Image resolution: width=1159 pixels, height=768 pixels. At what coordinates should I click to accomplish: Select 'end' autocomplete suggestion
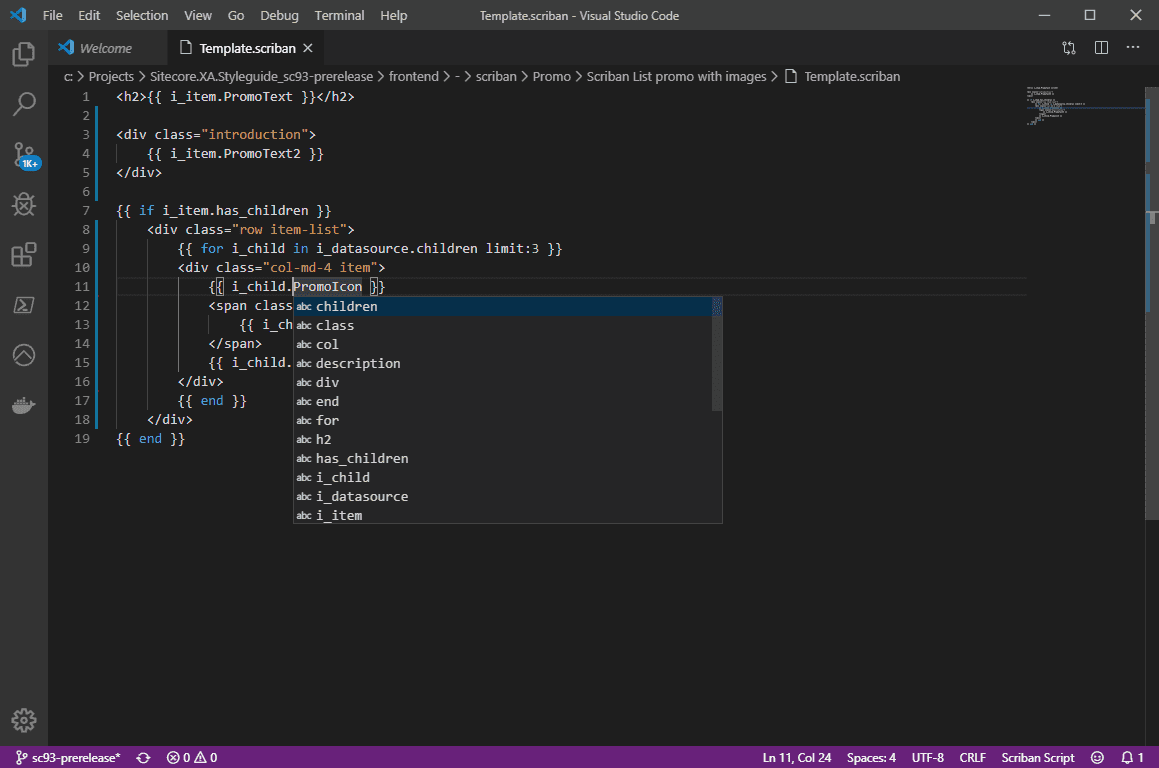point(503,401)
